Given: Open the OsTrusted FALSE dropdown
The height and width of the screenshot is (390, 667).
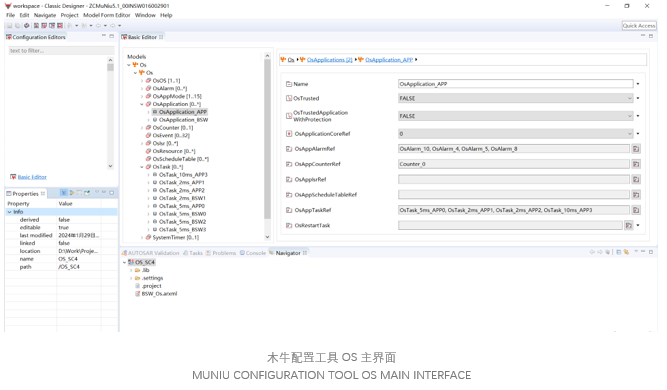Looking at the screenshot, I should pyautogui.click(x=630, y=98).
